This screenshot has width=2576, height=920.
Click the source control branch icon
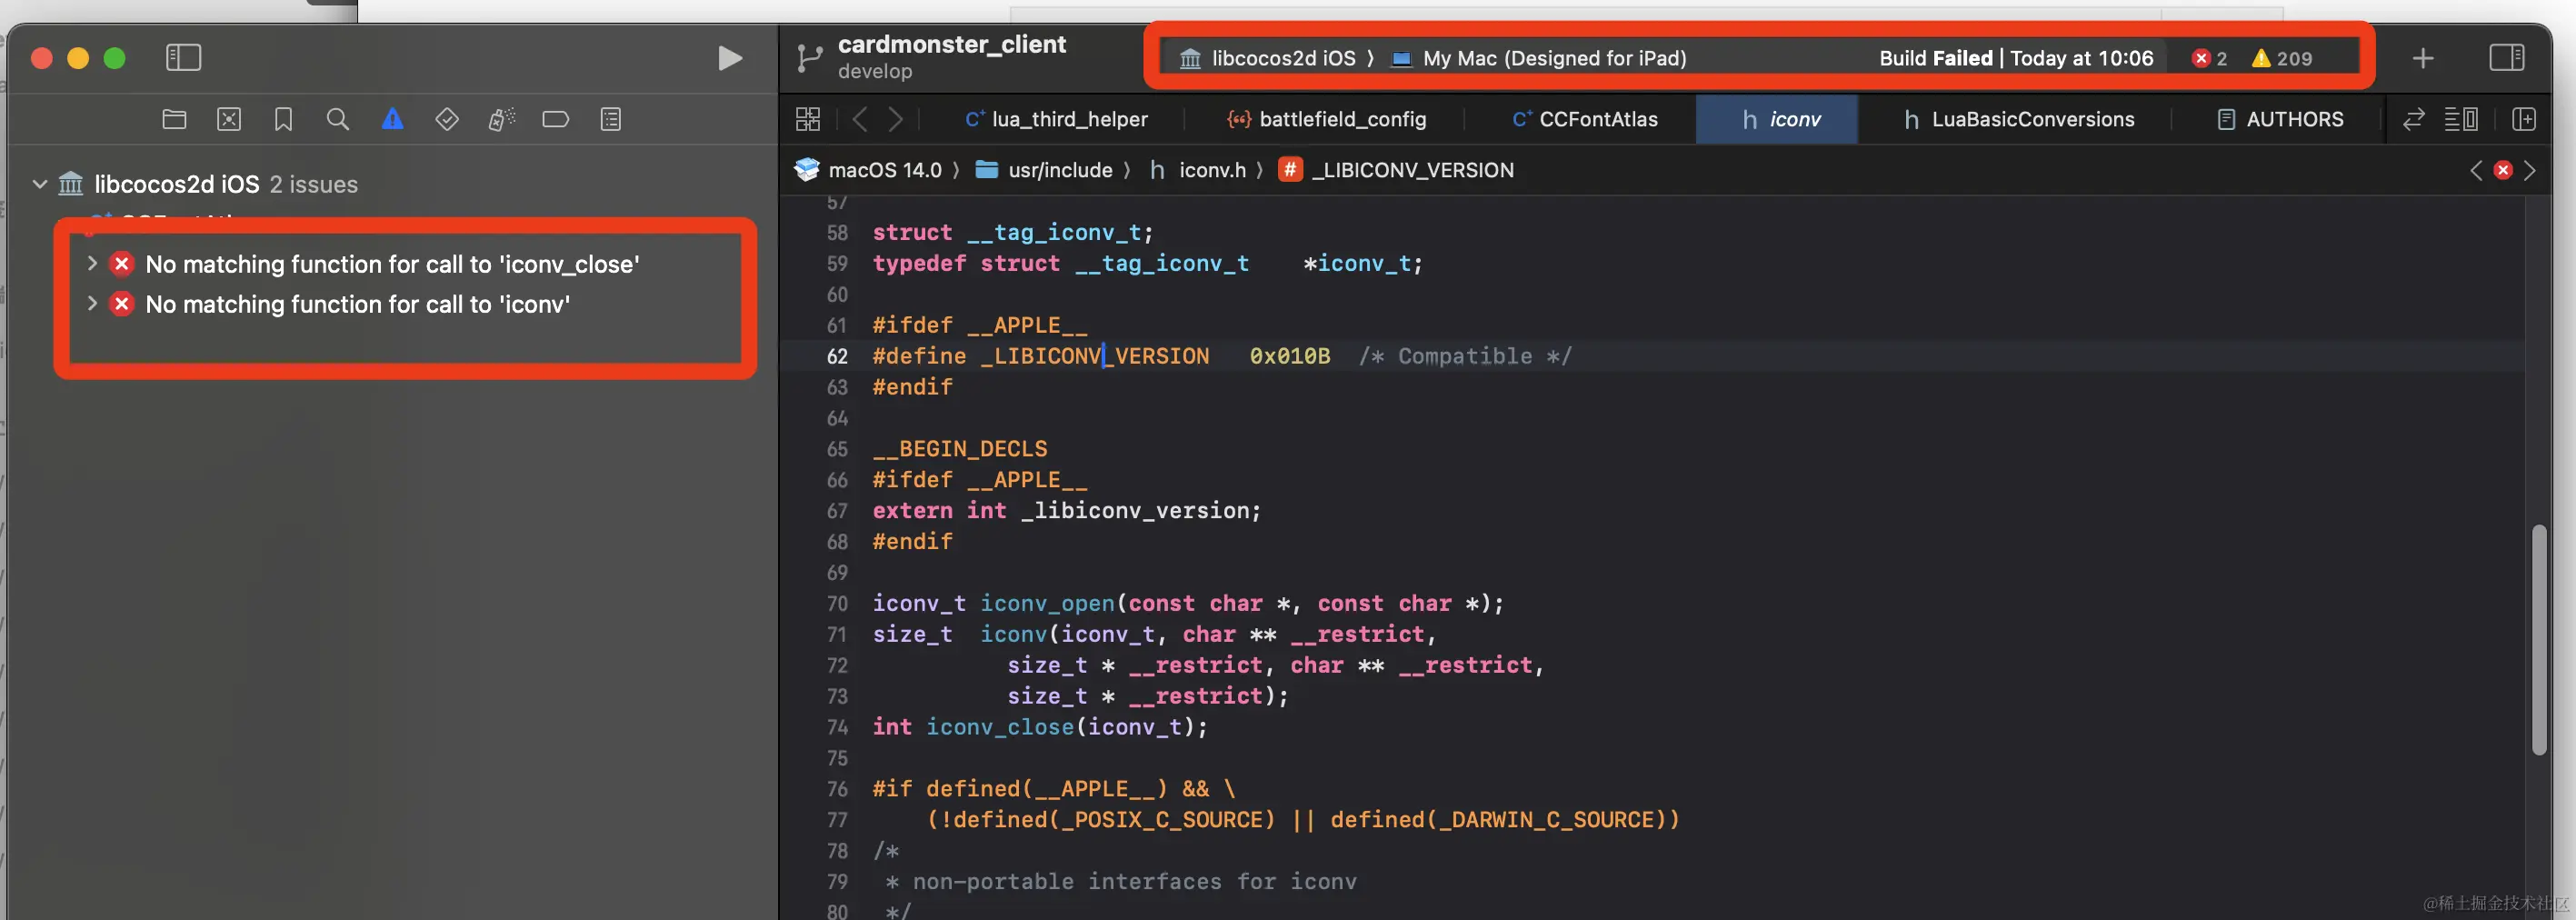point(809,58)
